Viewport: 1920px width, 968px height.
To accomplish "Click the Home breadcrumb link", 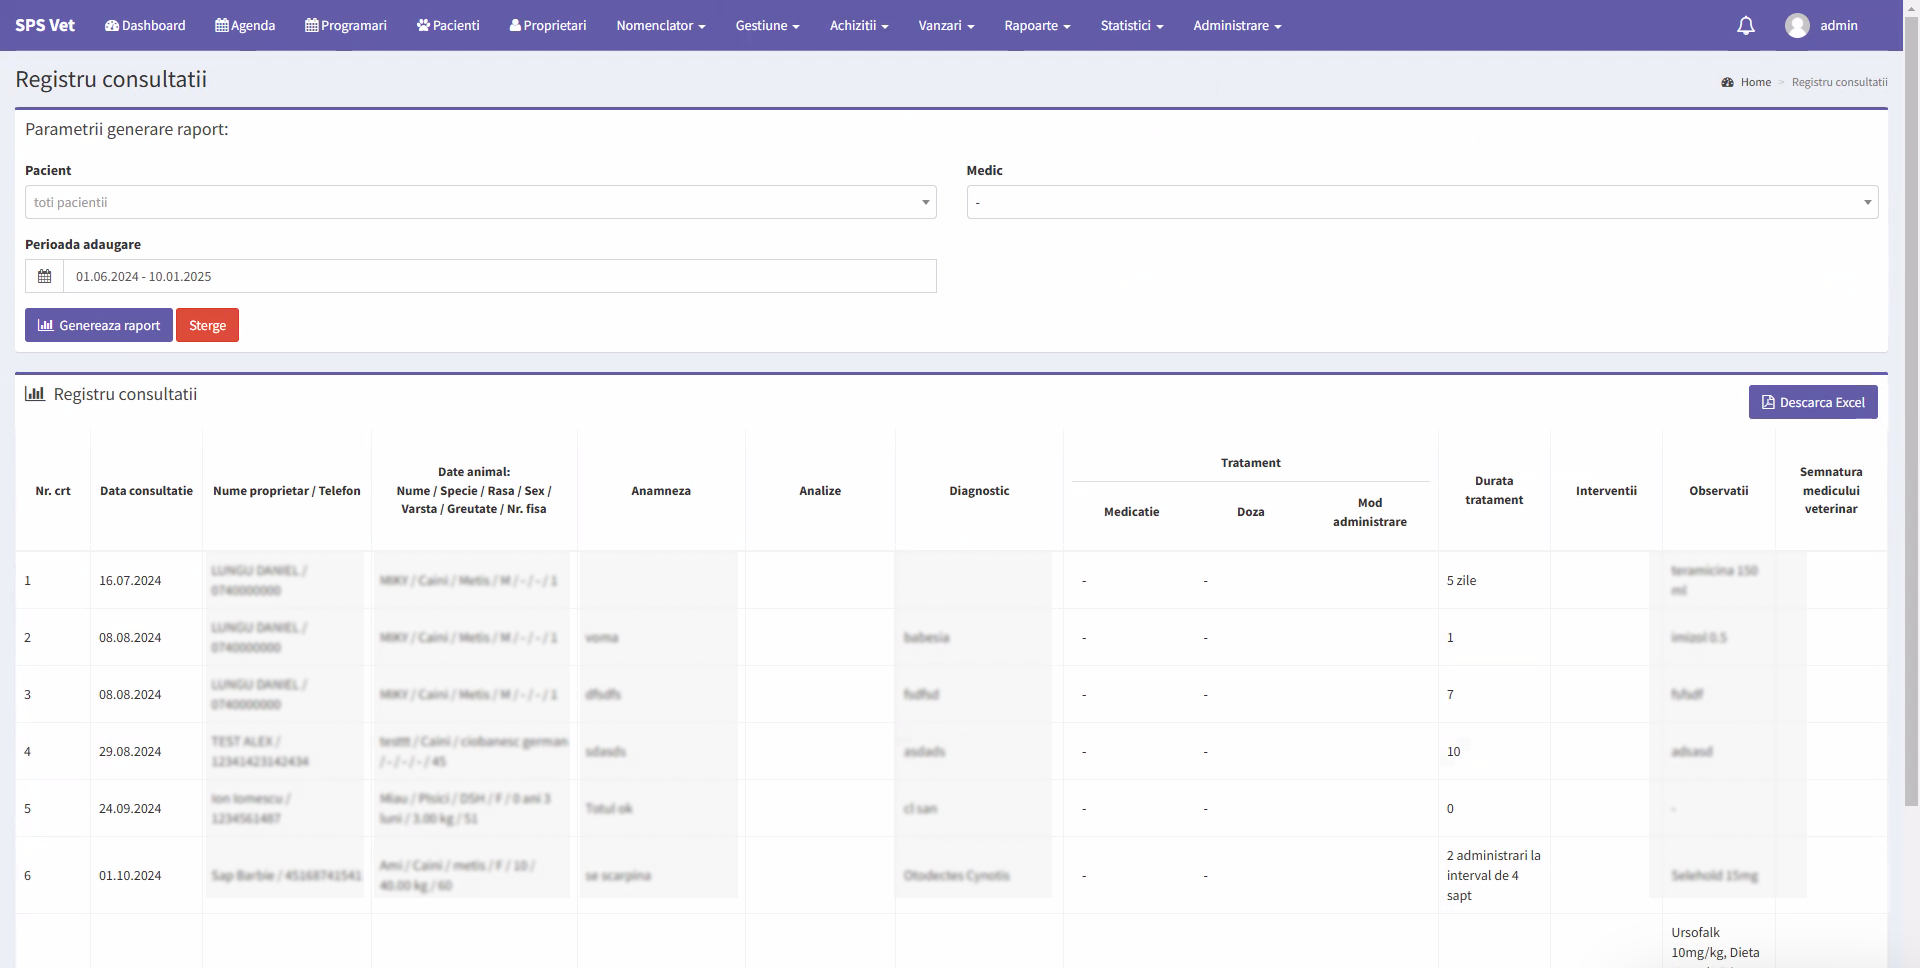I will (x=1755, y=82).
